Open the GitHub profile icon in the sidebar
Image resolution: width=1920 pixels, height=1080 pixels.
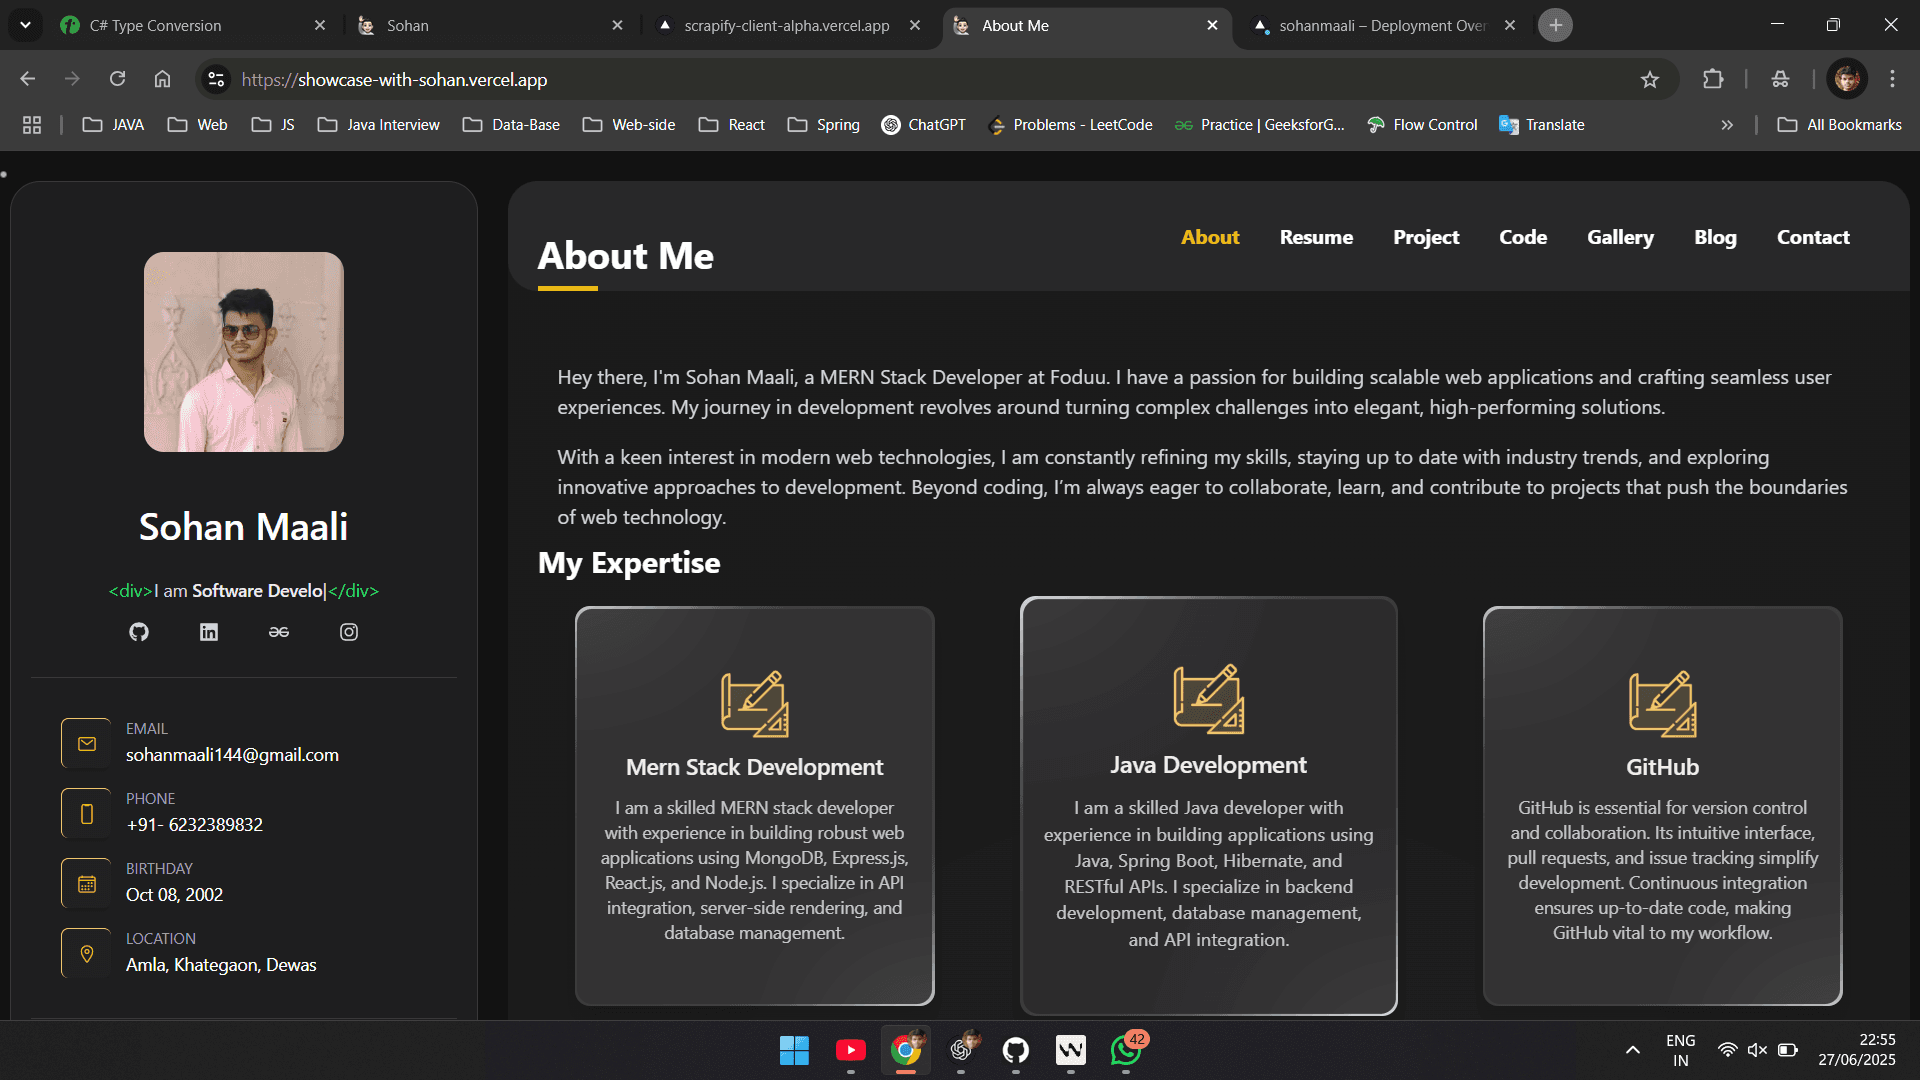pos(138,631)
